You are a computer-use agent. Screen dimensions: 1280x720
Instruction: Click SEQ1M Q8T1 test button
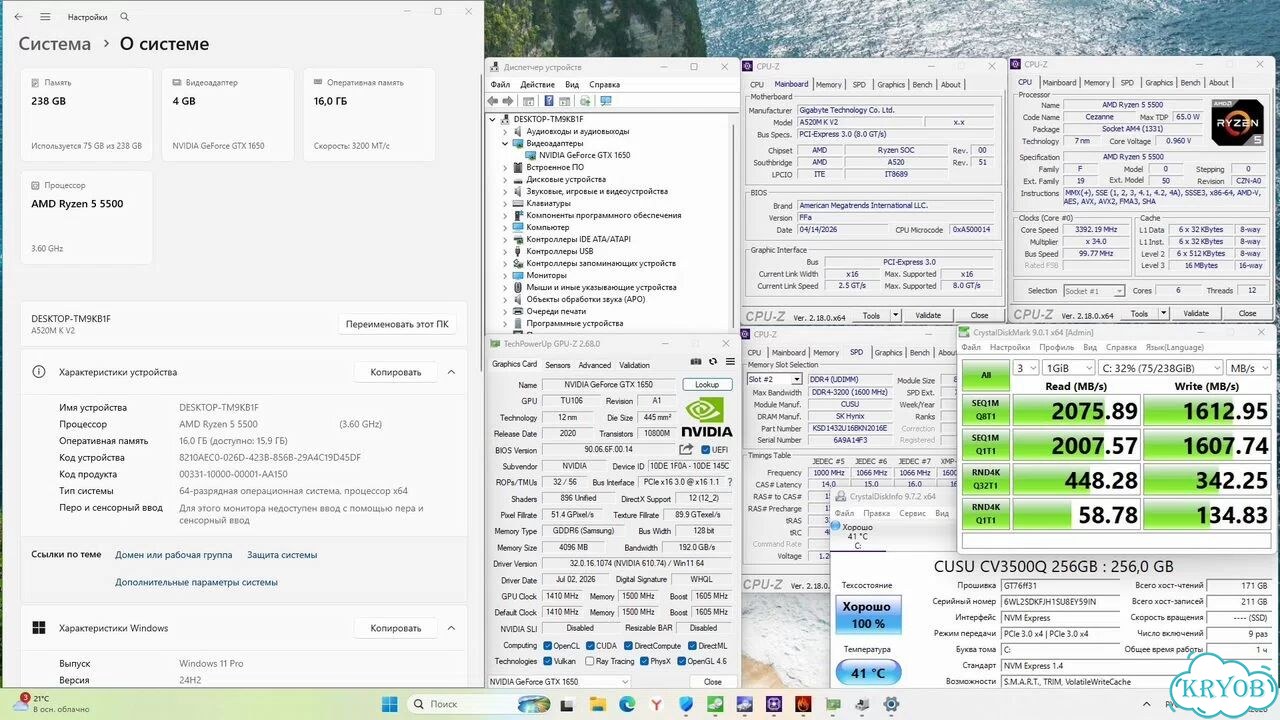point(986,410)
